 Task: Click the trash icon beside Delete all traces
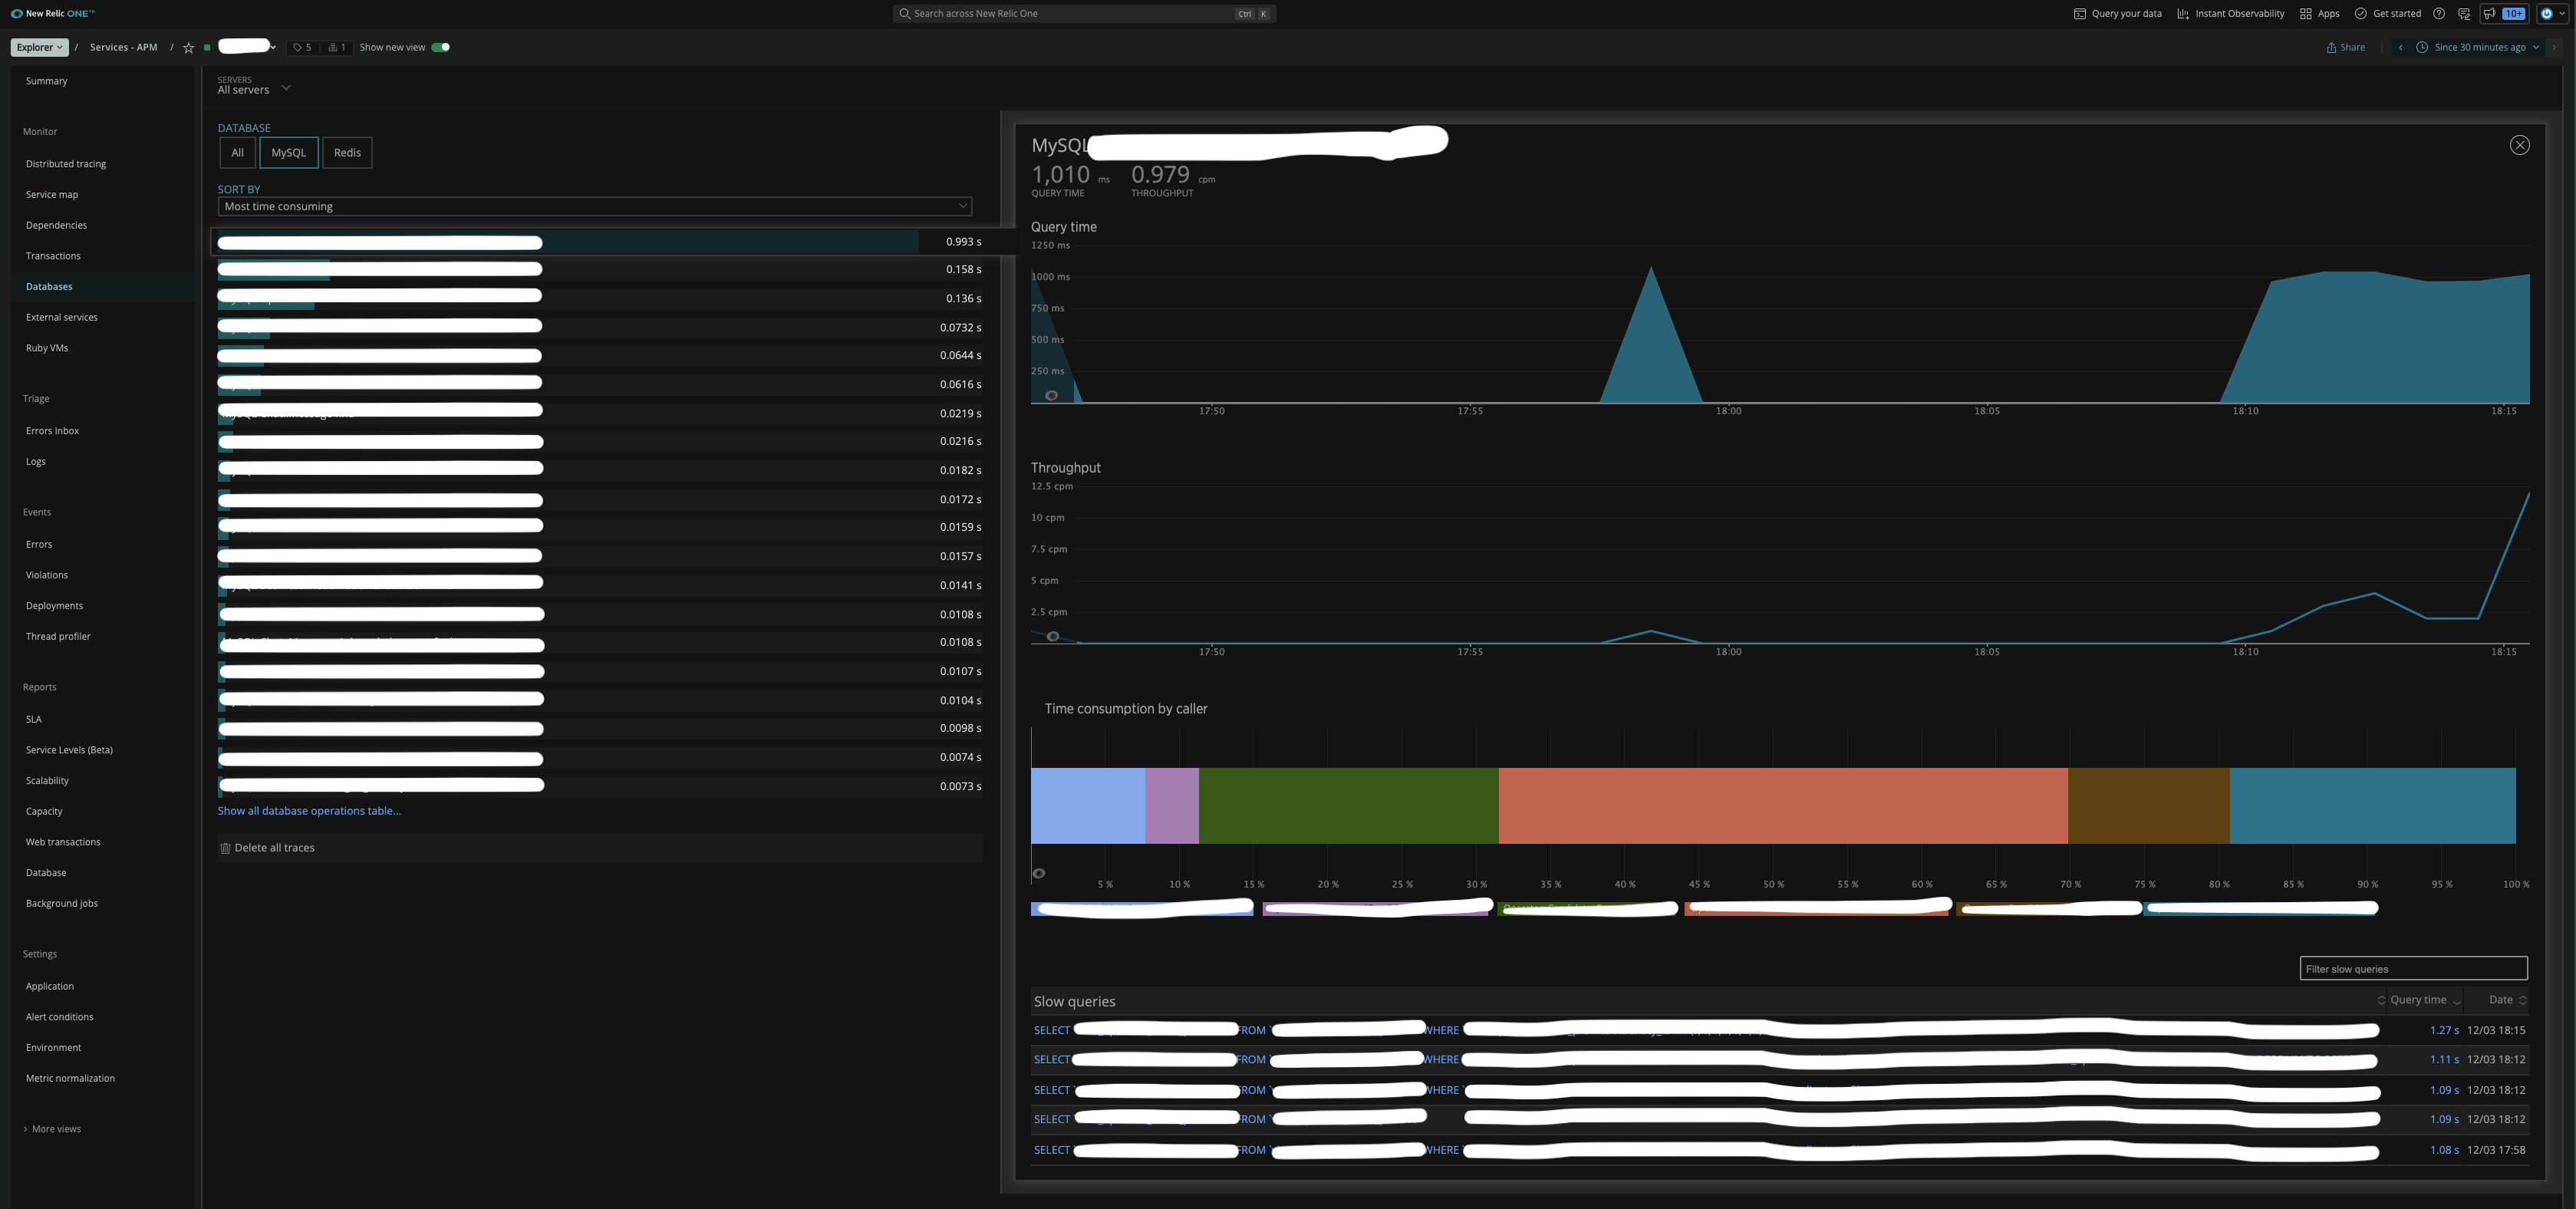click(225, 848)
